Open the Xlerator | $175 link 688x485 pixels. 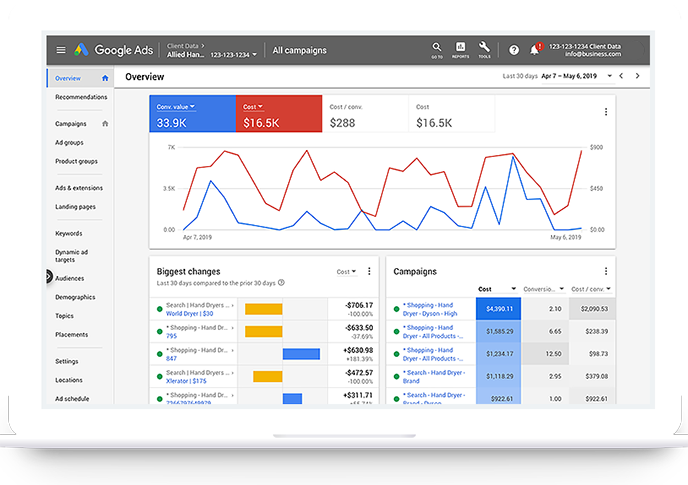(x=186, y=381)
